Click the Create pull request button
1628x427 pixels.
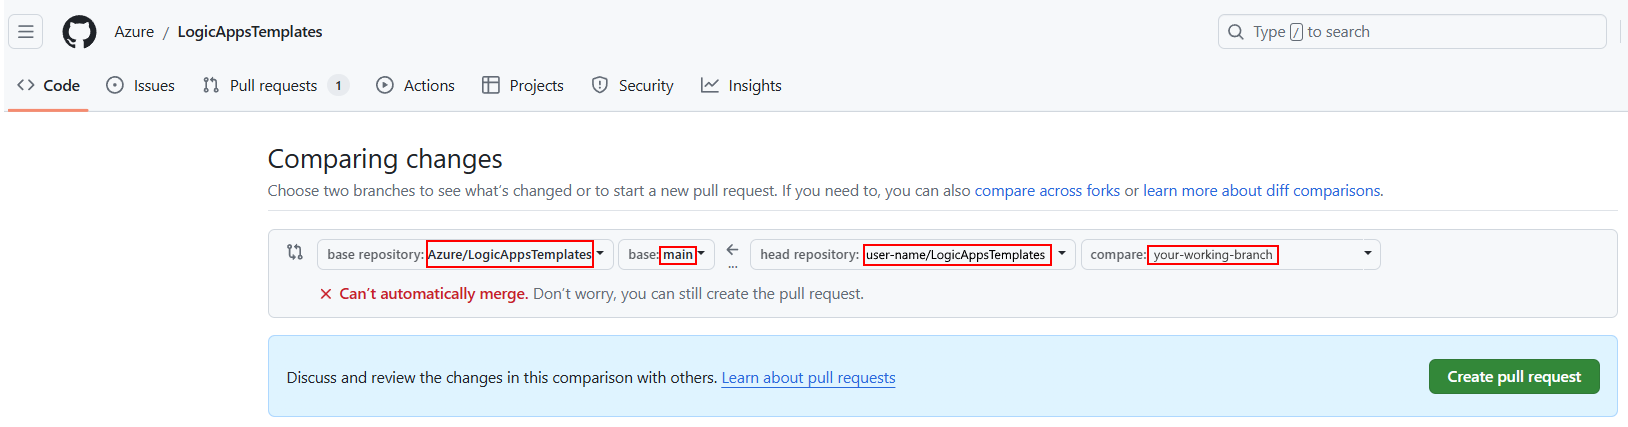1513,377
